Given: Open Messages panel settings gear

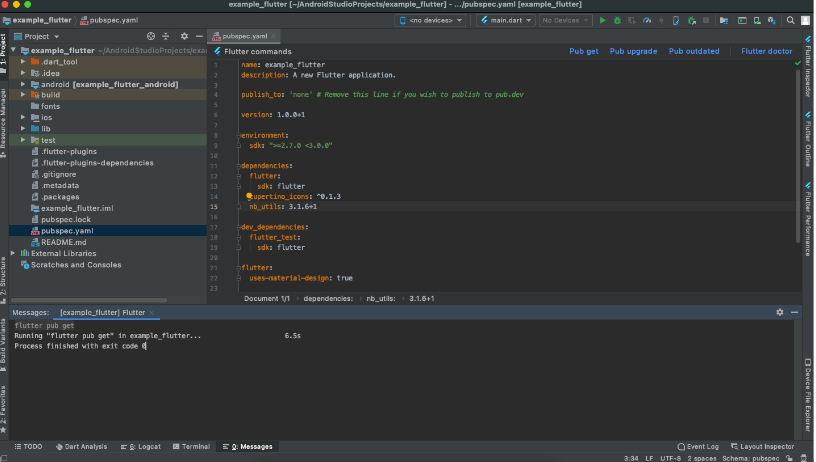Looking at the screenshot, I should [x=780, y=312].
